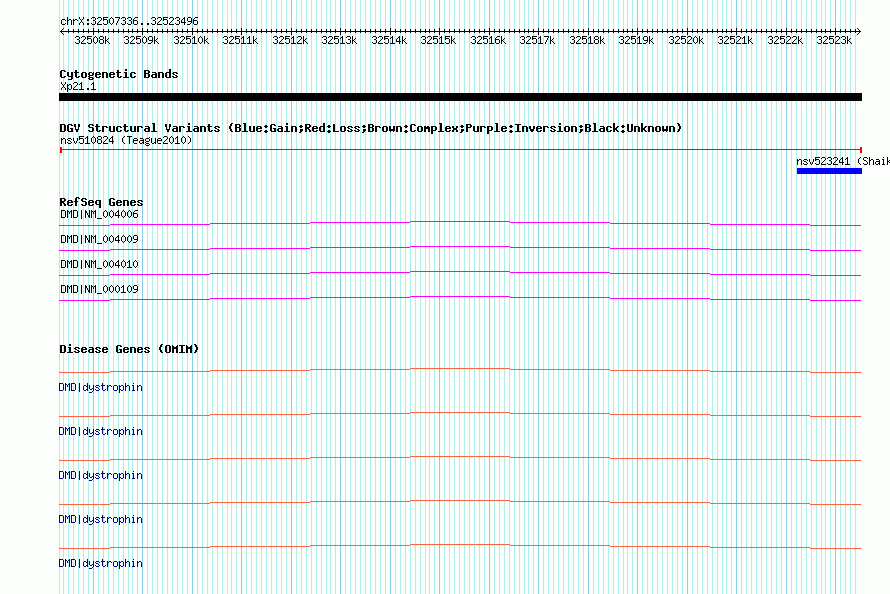Click the magenta line under DMD|NM_004009
The height and width of the screenshot is (594, 890).
[x=460, y=248]
